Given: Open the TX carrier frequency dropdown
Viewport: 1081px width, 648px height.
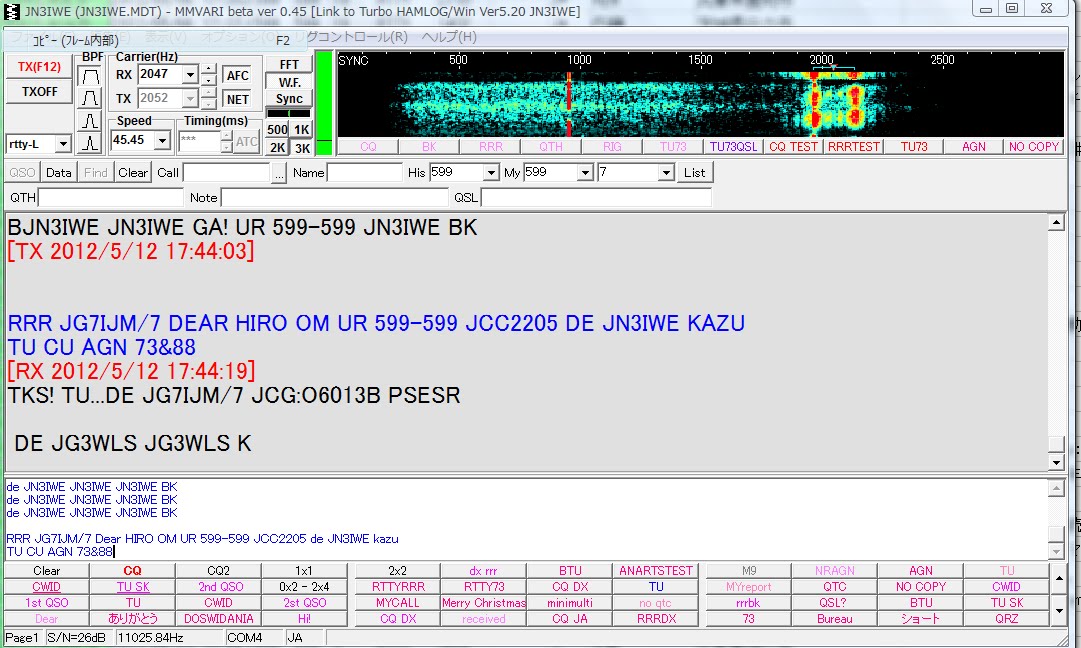Looking at the screenshot, I should coord(191,99).
